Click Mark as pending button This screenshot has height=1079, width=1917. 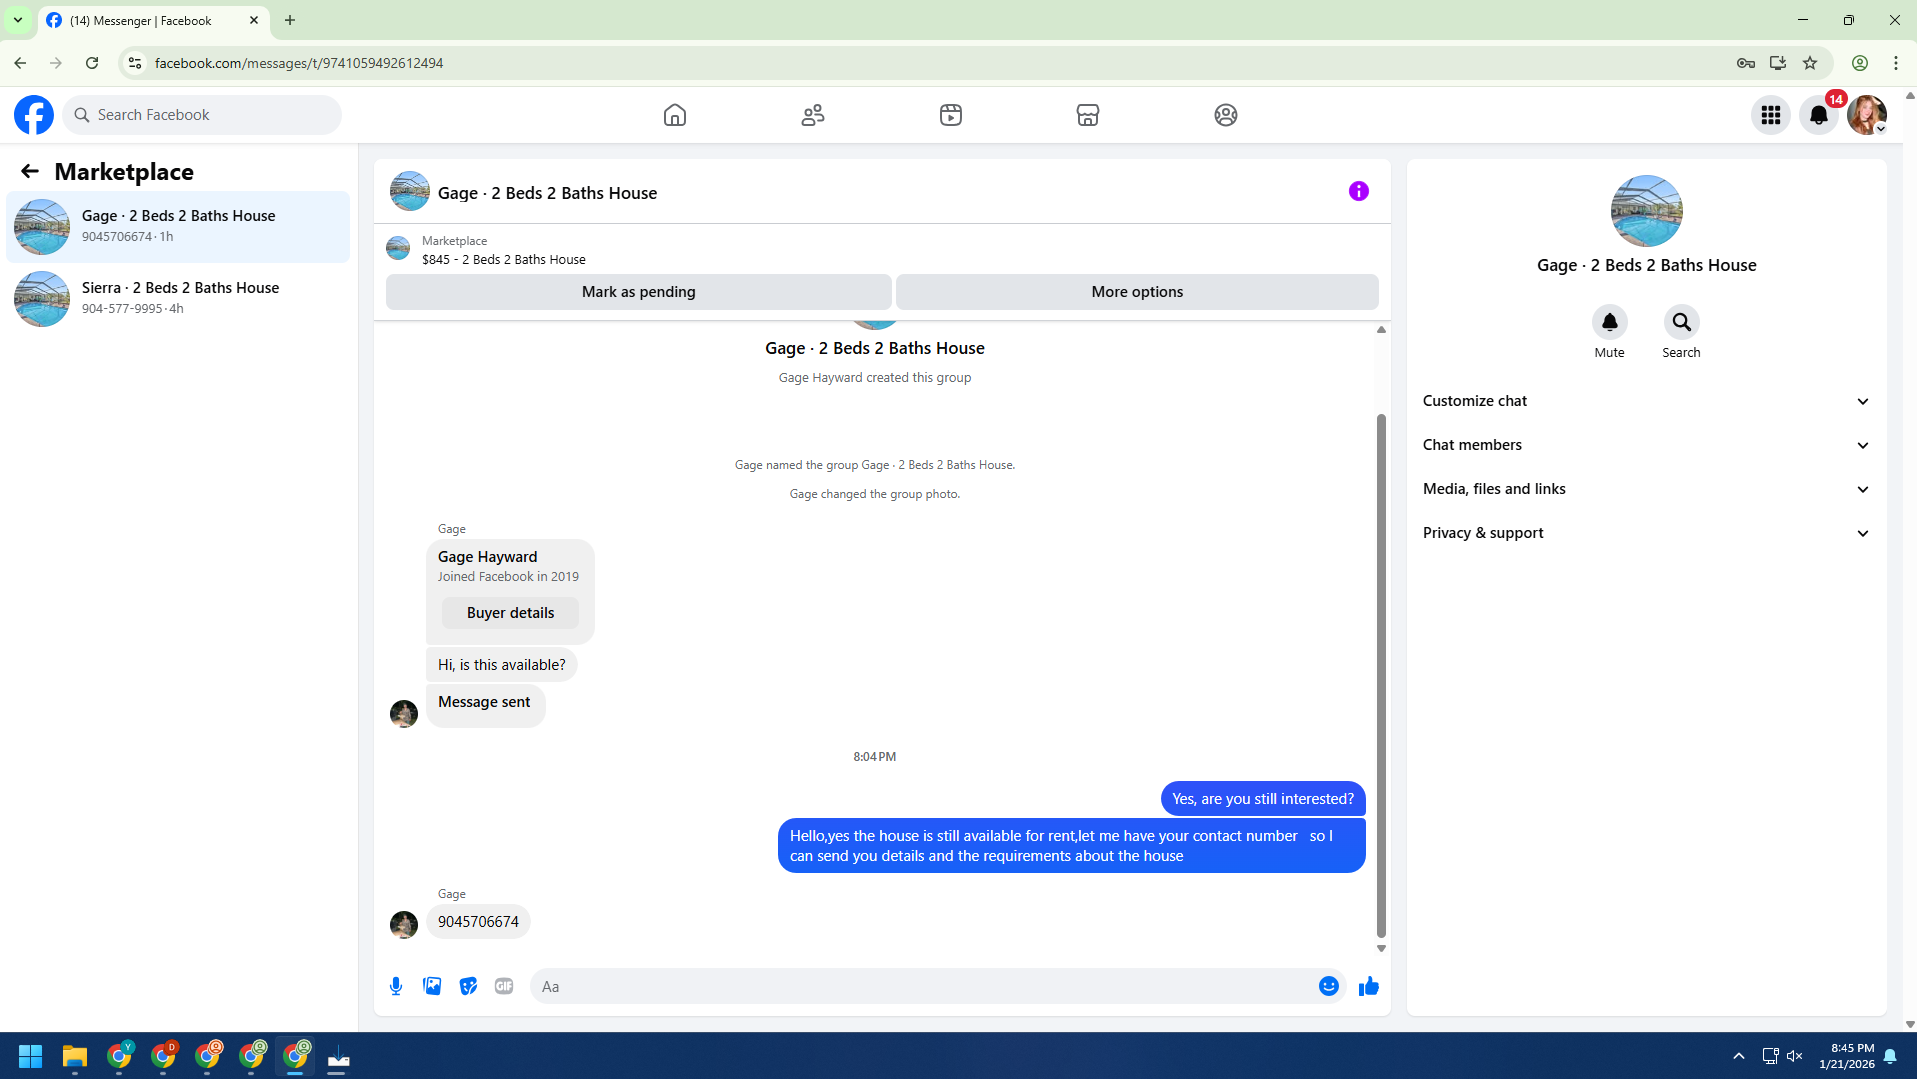tap(638, 292)
